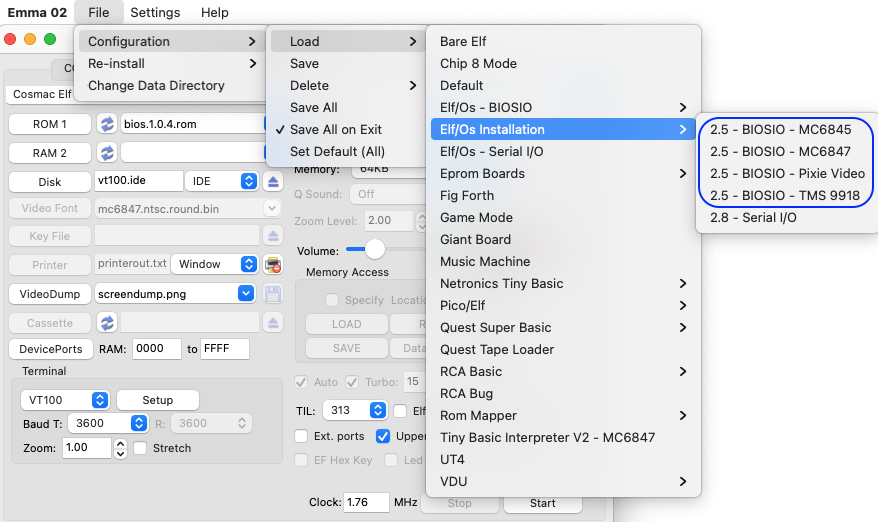Click the Cassette eject icon
The width and height of the screenshot is (878, 522).
273,323
